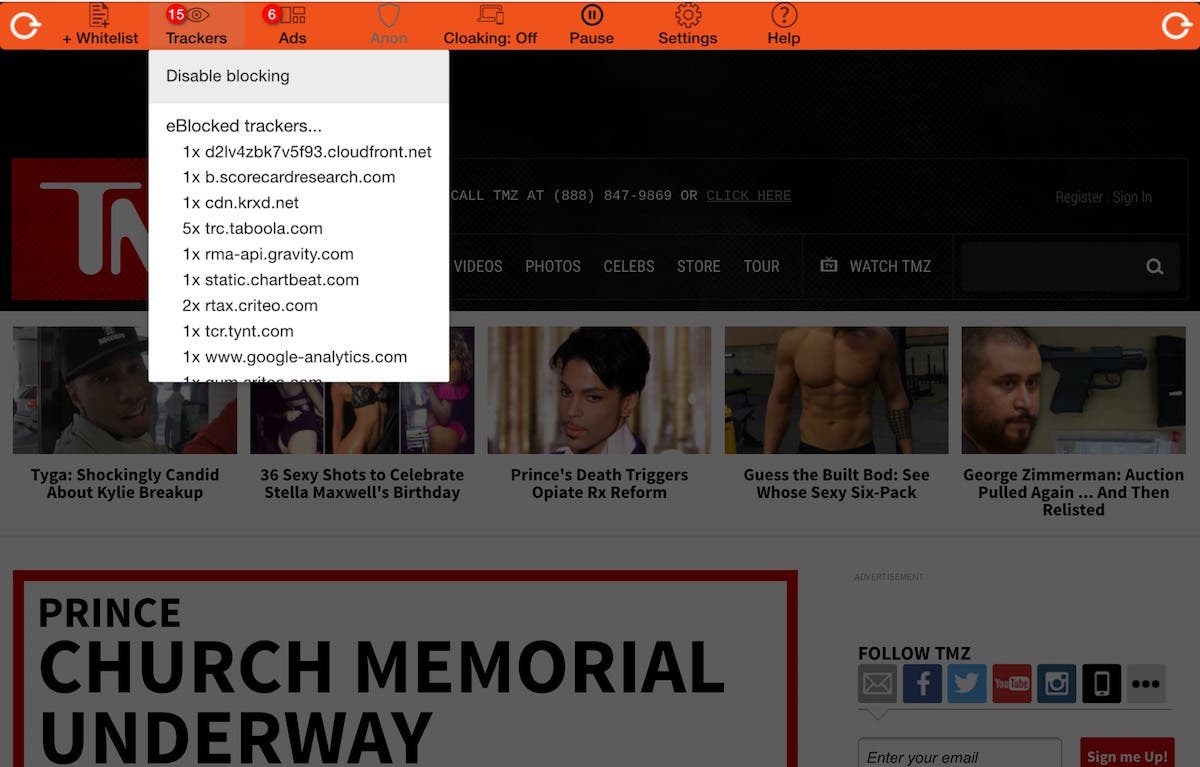Open George Zimmerman auction thumbnail
Viewport: 1200px width, 767px height.
1073,390
